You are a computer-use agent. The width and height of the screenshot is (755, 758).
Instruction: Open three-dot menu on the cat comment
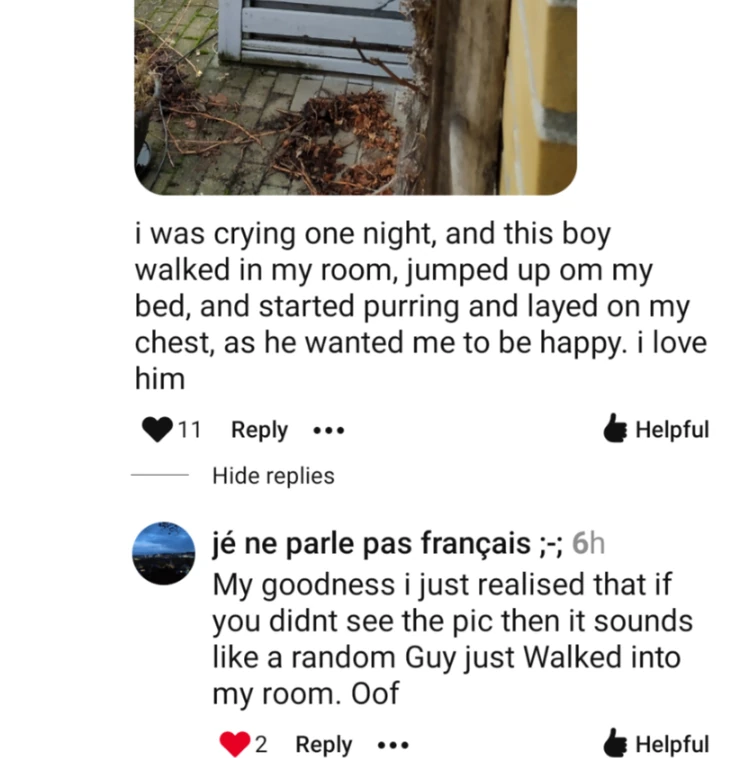(329, 430)
